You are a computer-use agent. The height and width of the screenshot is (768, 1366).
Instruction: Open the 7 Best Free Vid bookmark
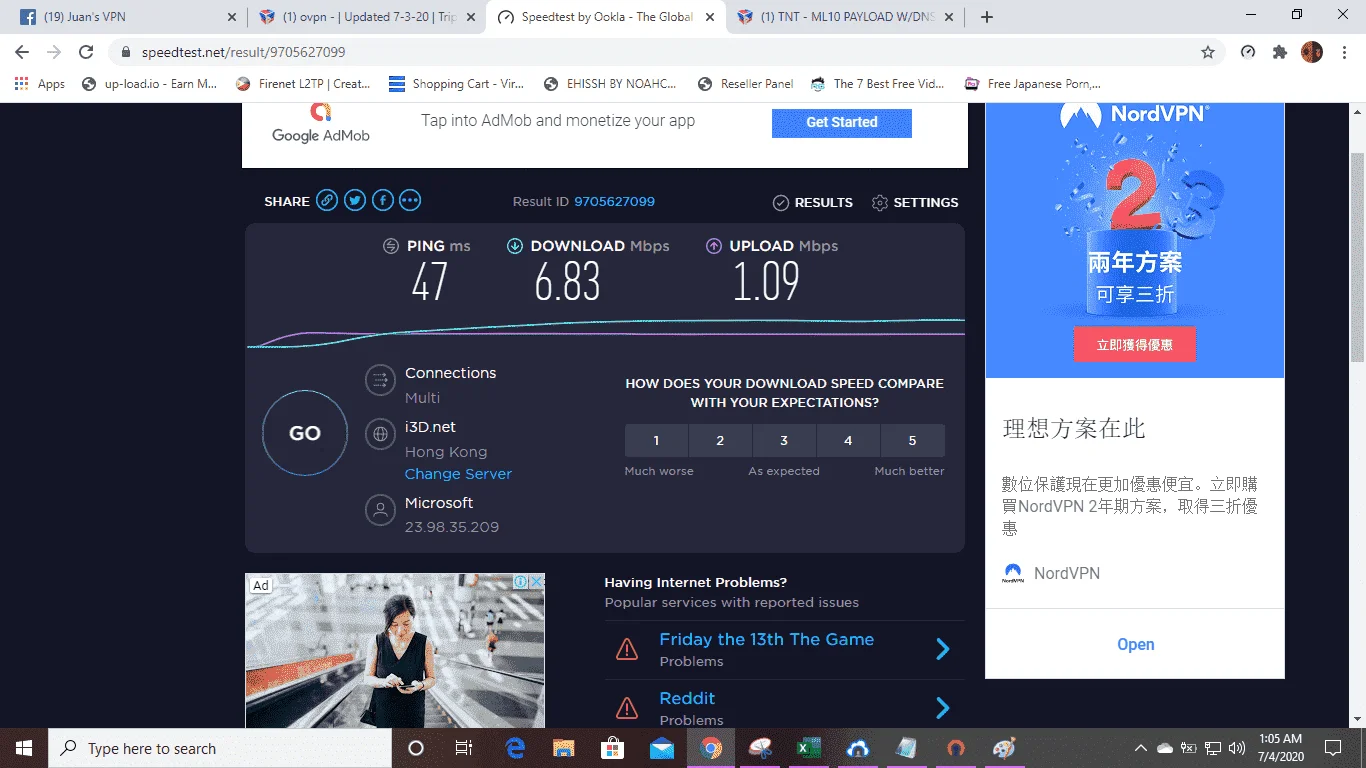coord(878,84)
